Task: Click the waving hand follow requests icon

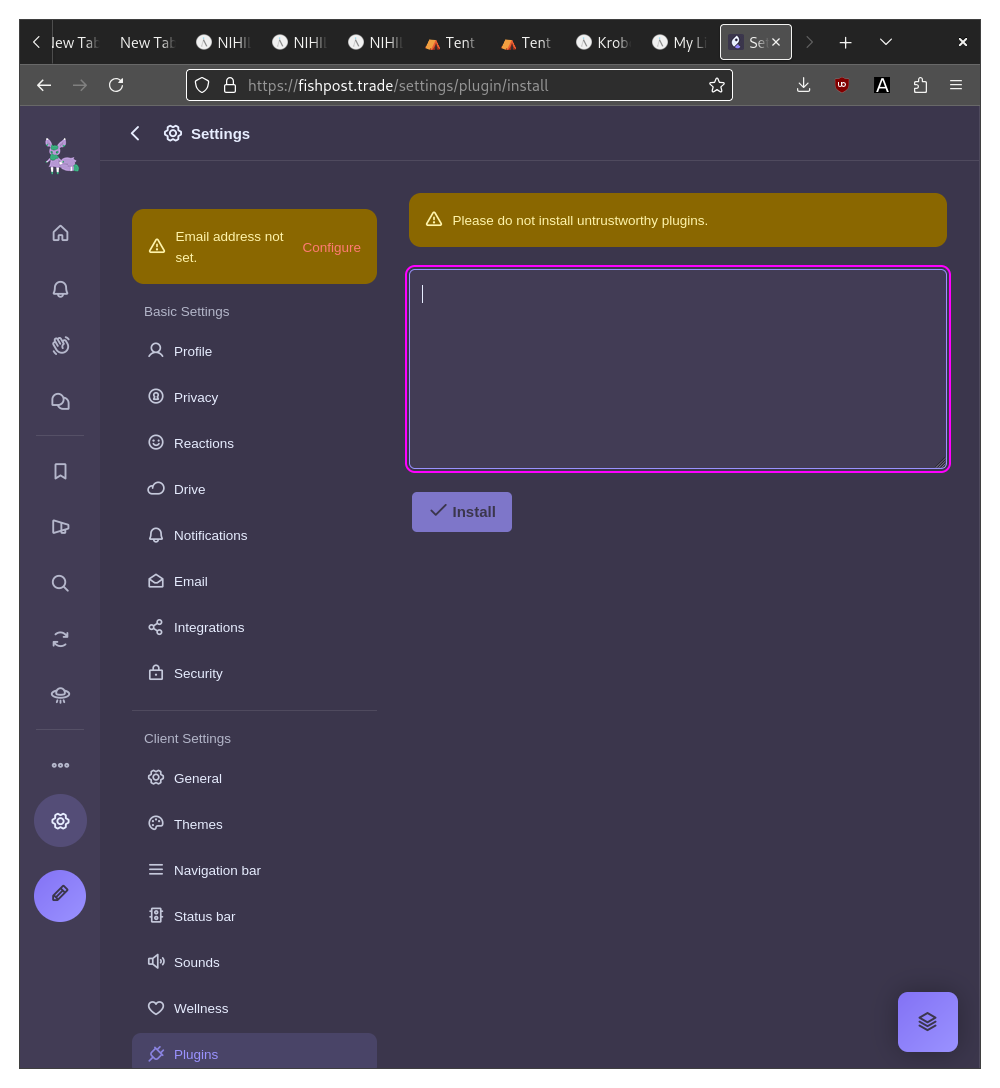Action: click(x=60, y=345)
